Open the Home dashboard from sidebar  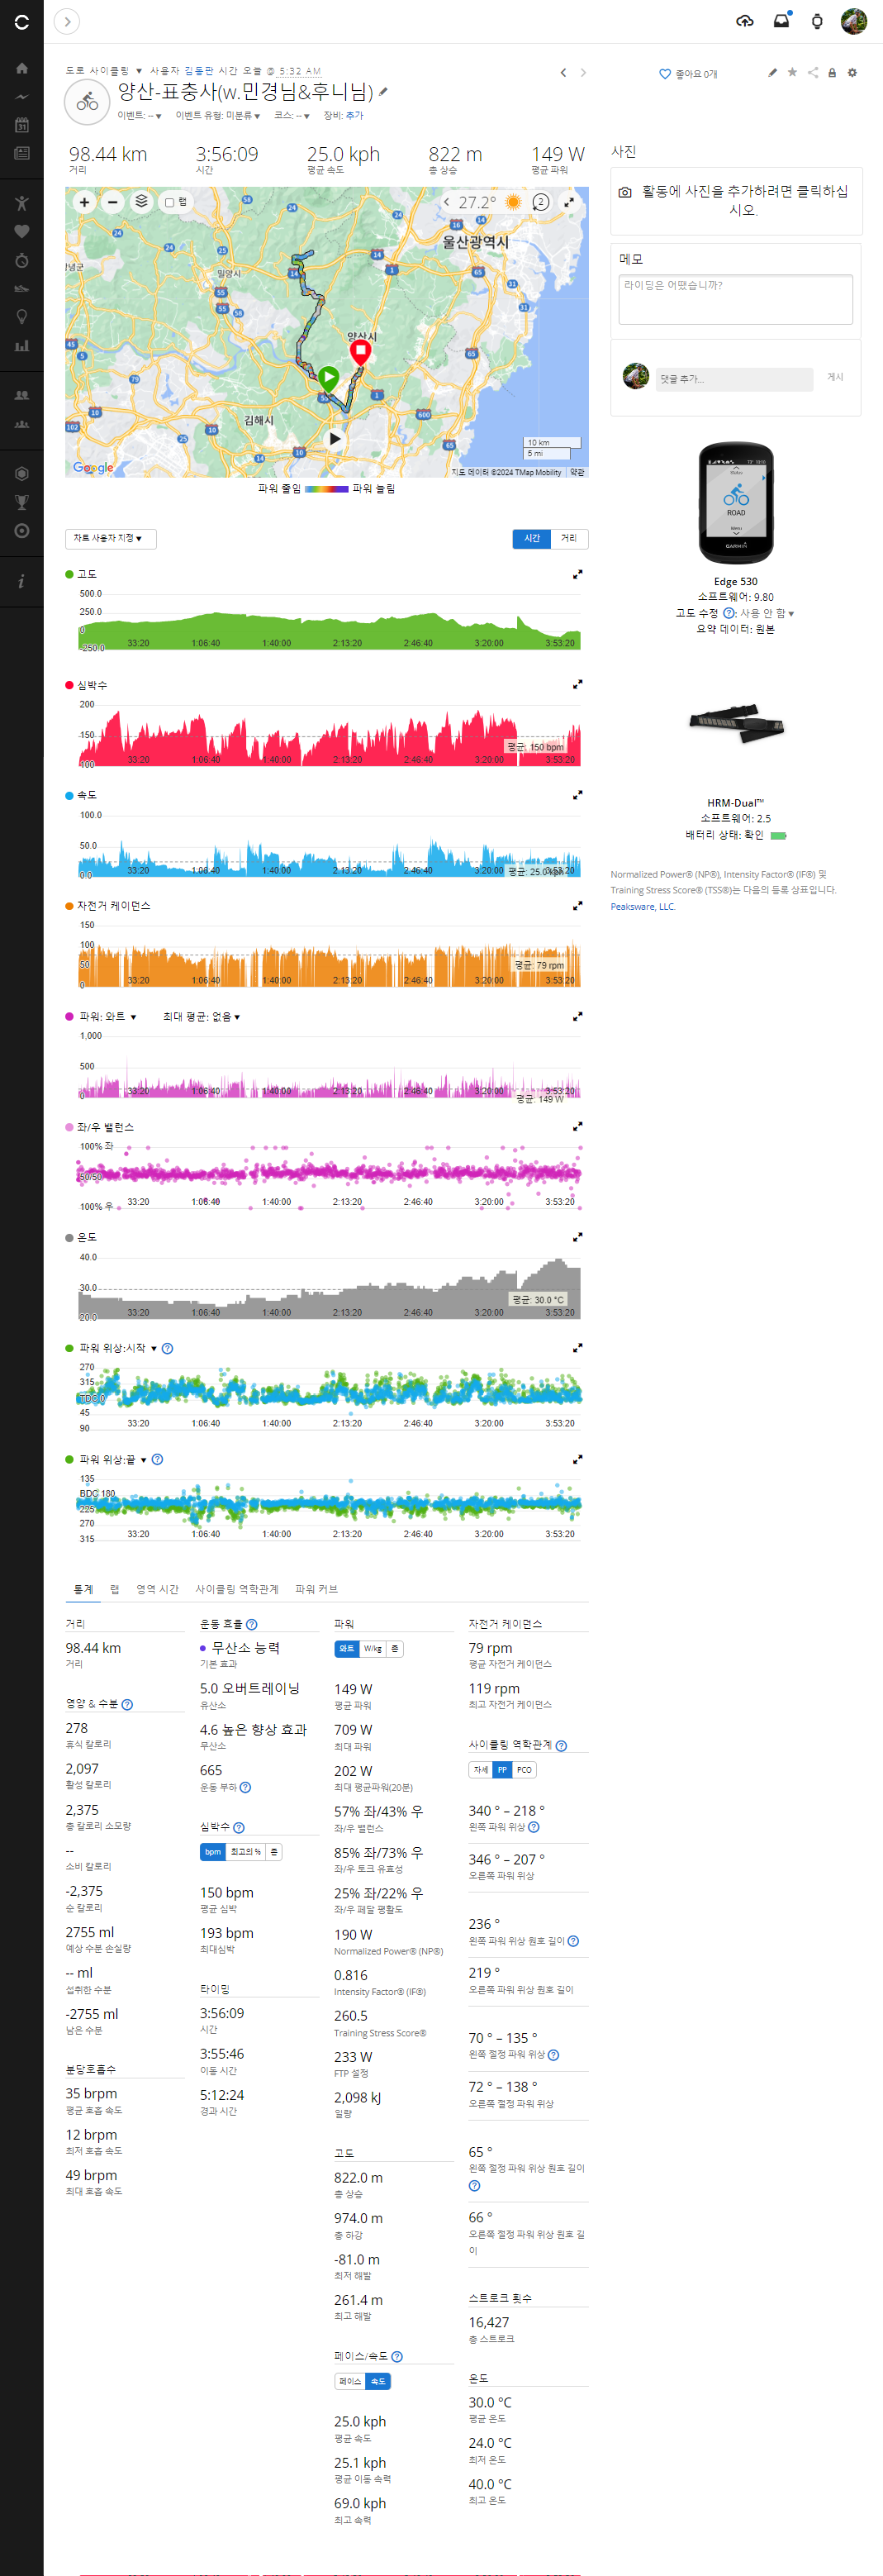22,69
